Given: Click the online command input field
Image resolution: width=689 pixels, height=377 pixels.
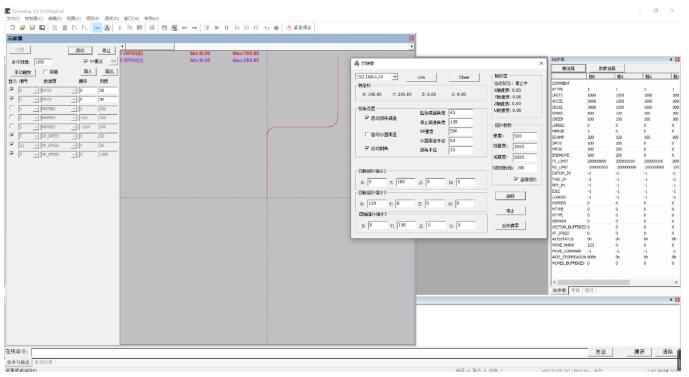Looking at the screenshot, I should point(310,352).
